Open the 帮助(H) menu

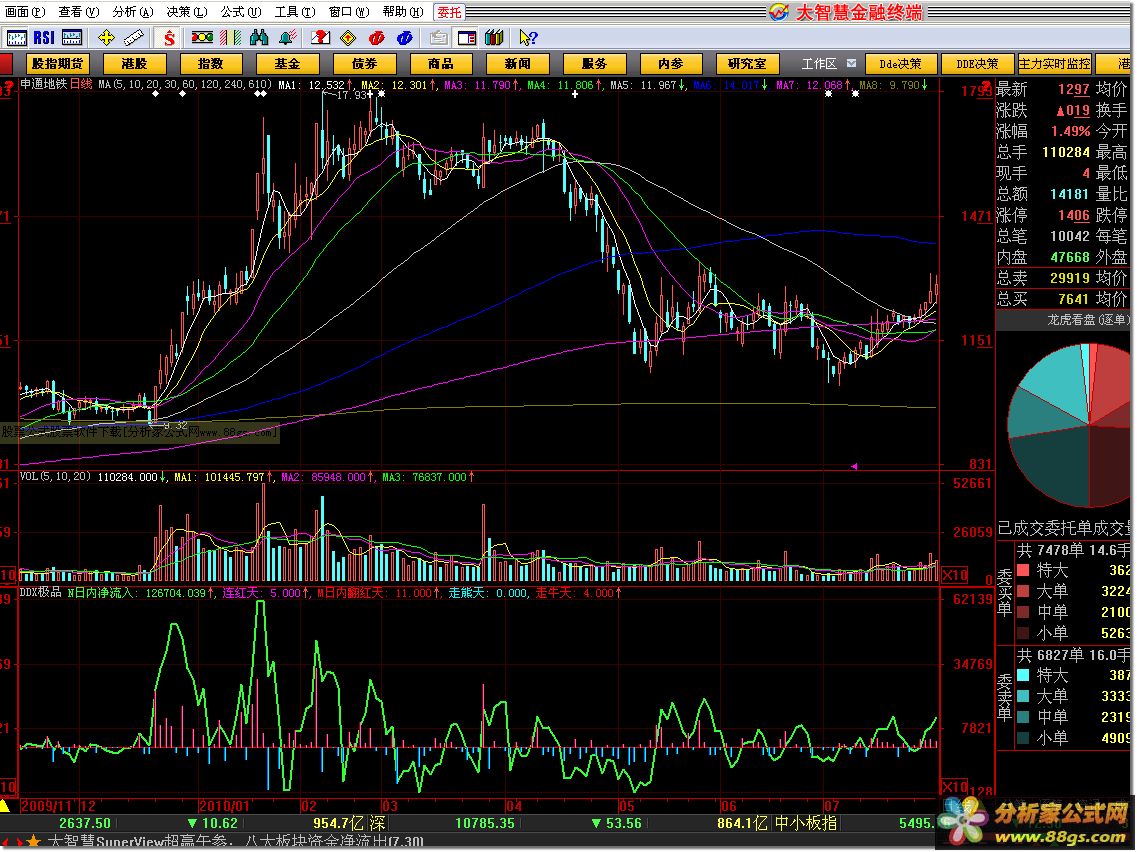[403, 12]
